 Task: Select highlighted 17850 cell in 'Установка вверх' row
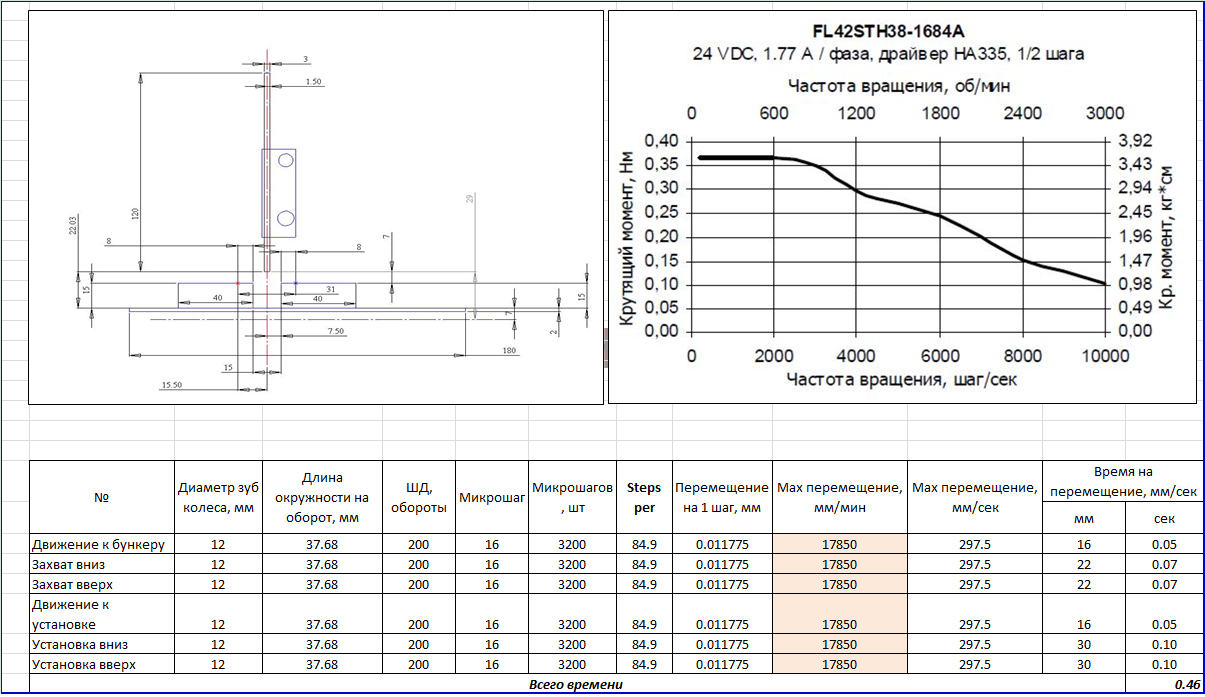click(x=840, y=664)
